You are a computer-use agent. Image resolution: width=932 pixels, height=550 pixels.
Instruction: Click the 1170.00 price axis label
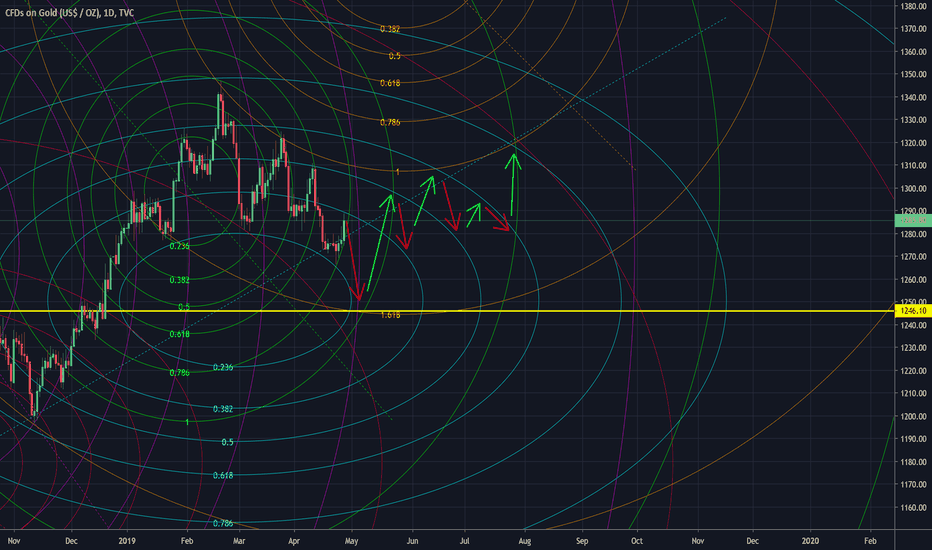pos(914,485)
